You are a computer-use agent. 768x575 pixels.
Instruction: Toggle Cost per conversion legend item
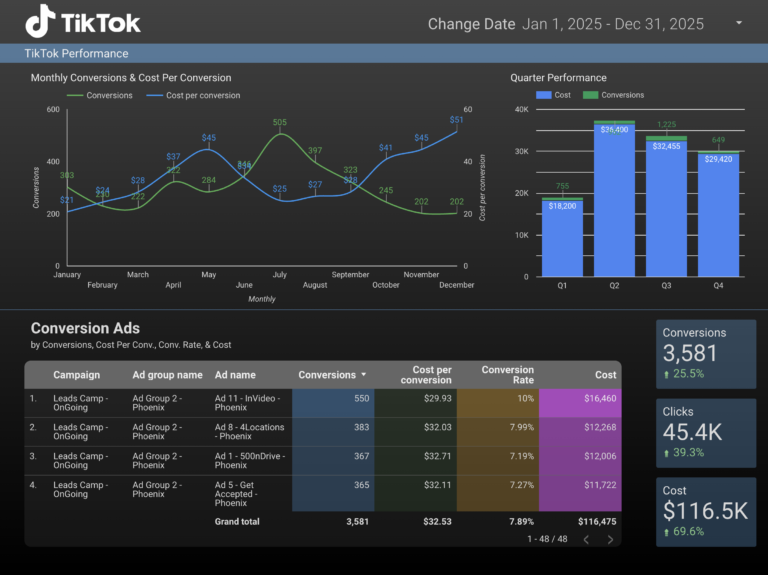coord(194,96)
